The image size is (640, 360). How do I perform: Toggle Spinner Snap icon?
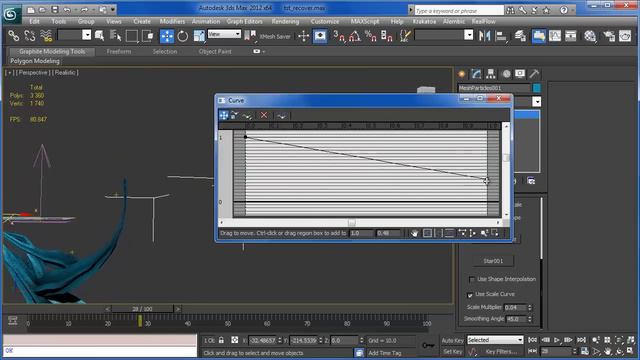387,36
